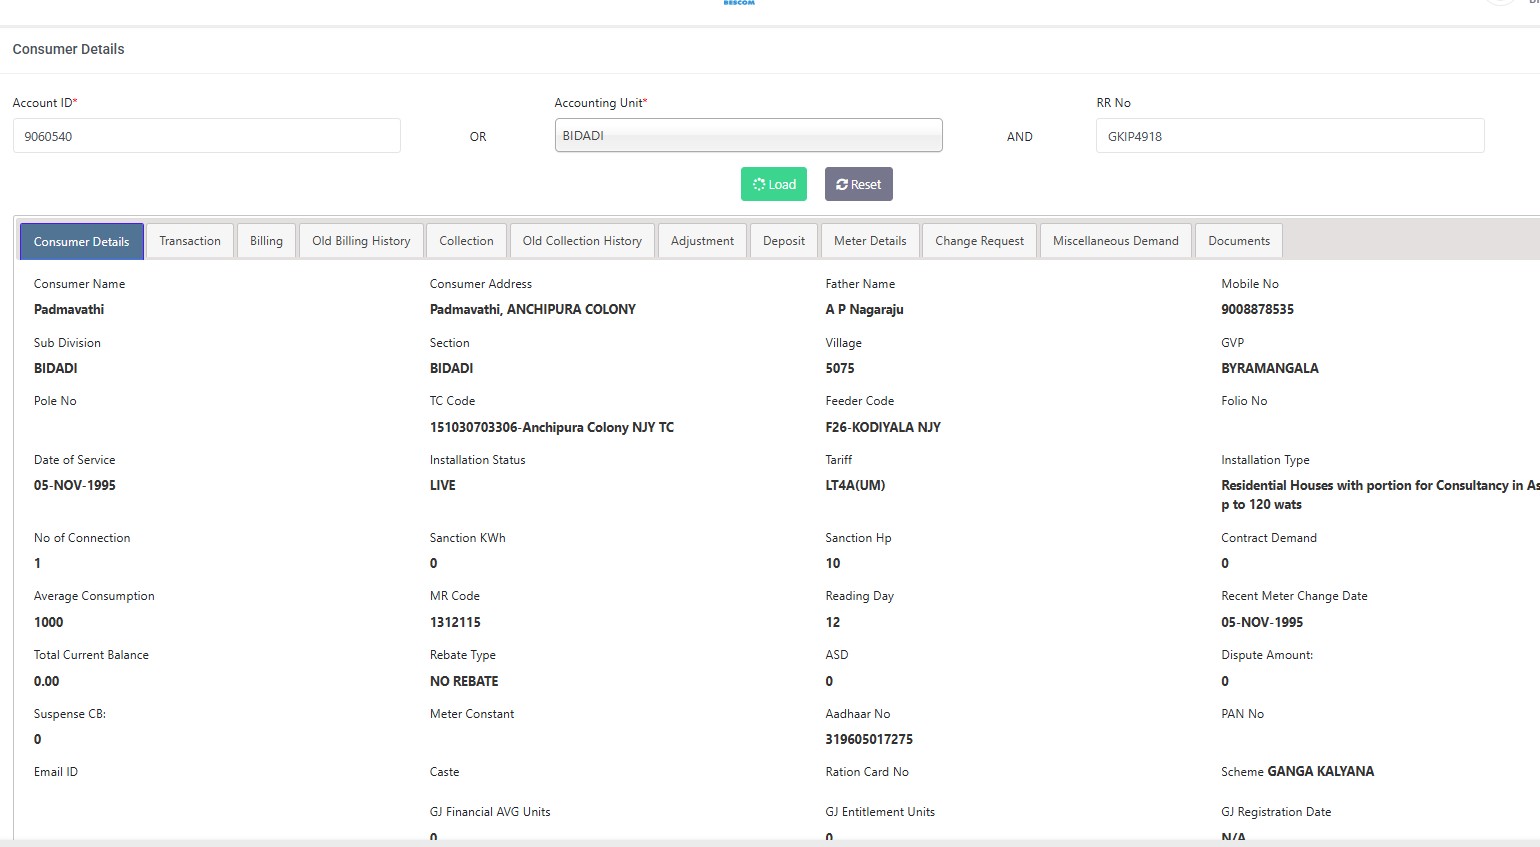View the Old Collection History tab
Image resolution: width=1540 pixels, height=847 pixels.
pyautogui.click(x=582, y=241)
